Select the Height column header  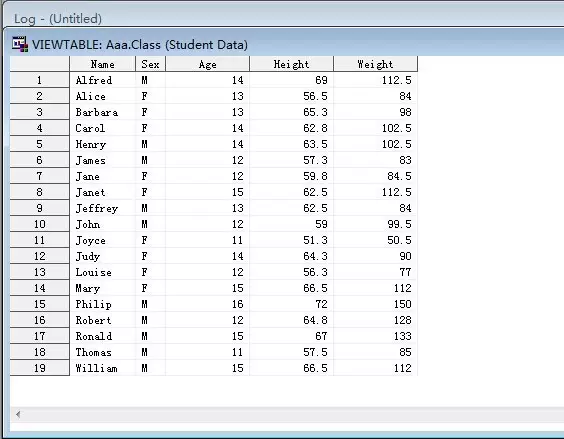point(291,64)
